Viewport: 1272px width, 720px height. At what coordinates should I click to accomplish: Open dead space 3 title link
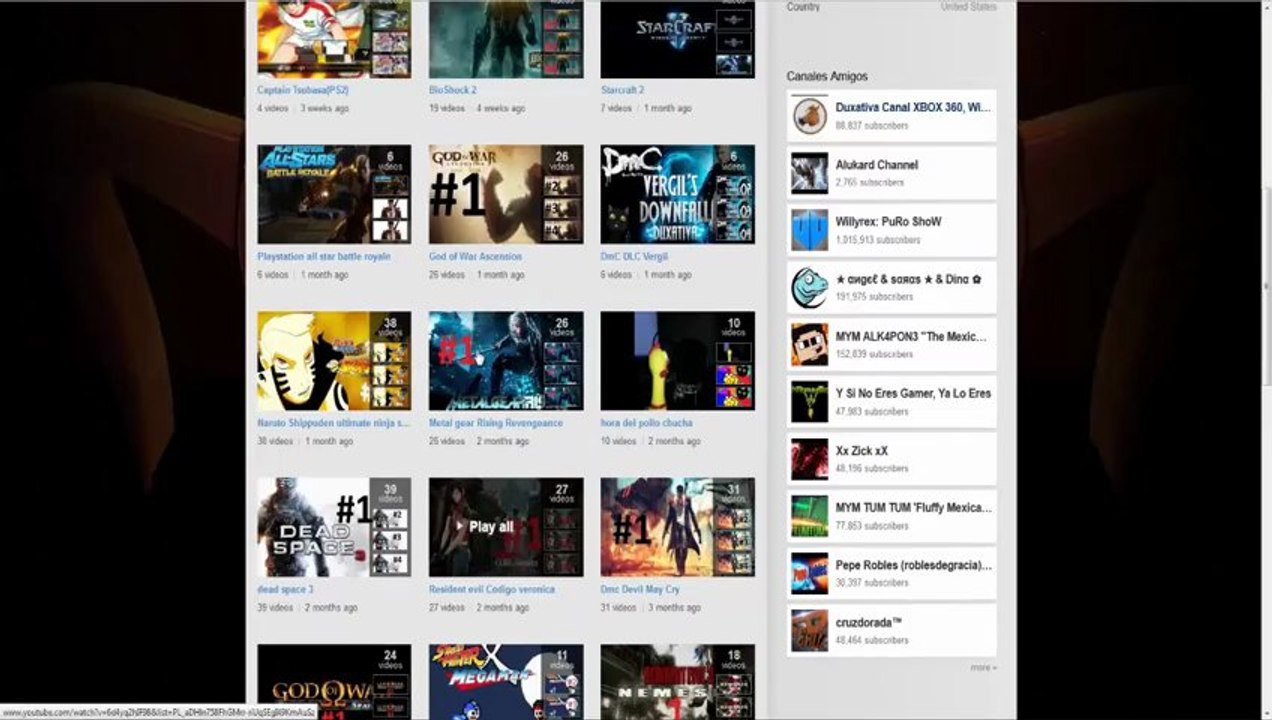coord(285,589)
